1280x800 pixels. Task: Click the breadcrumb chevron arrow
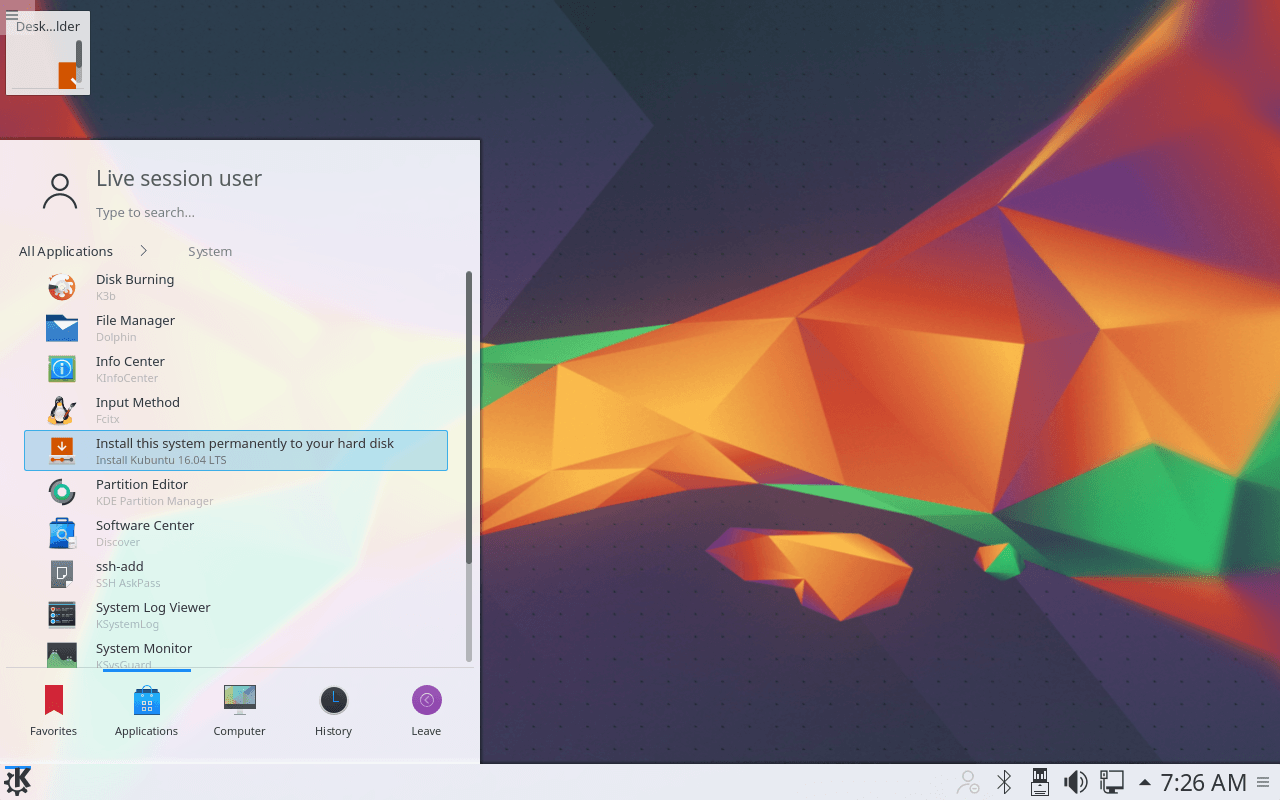[x=144, y=251]
